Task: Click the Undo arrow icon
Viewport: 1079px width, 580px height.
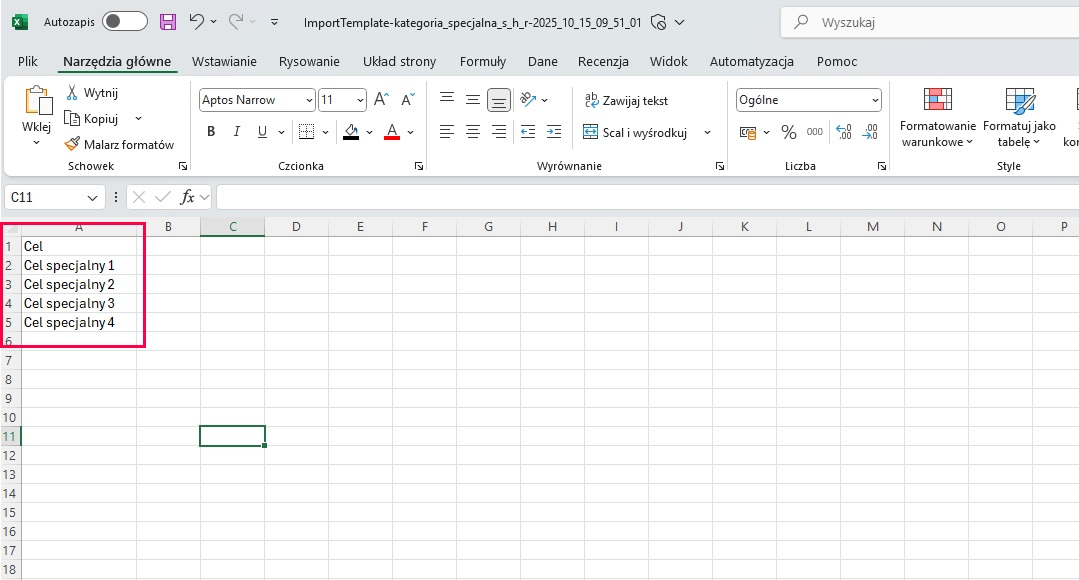Action: [x=197, y=22]
